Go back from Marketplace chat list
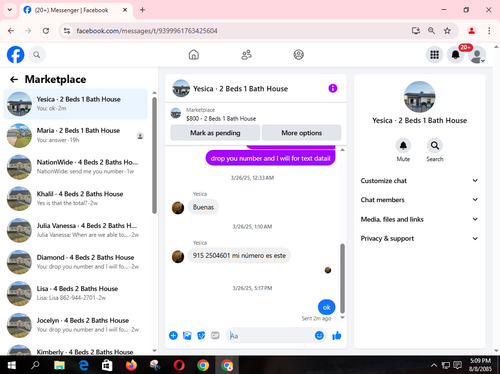This screenshot has width=500, height=374. (14, 79)
